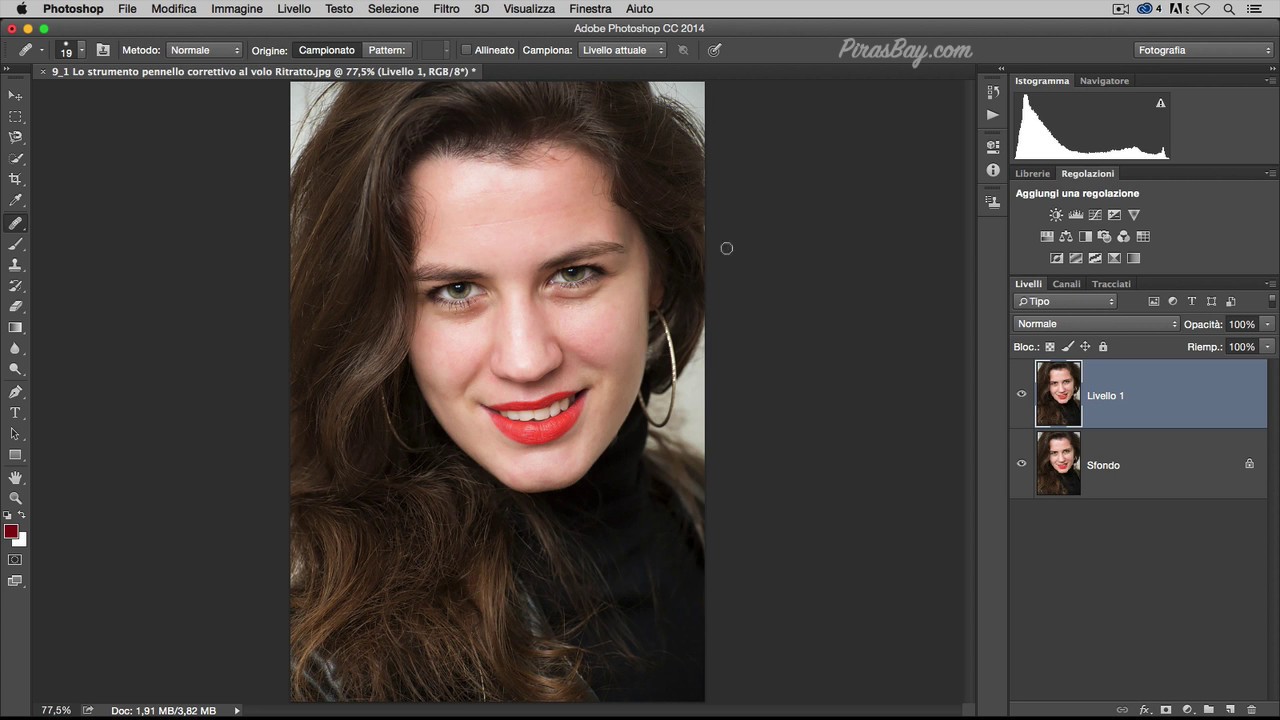Open the Selezione menu
This screenshot has height=720, width=1280.
click(393, 9)
